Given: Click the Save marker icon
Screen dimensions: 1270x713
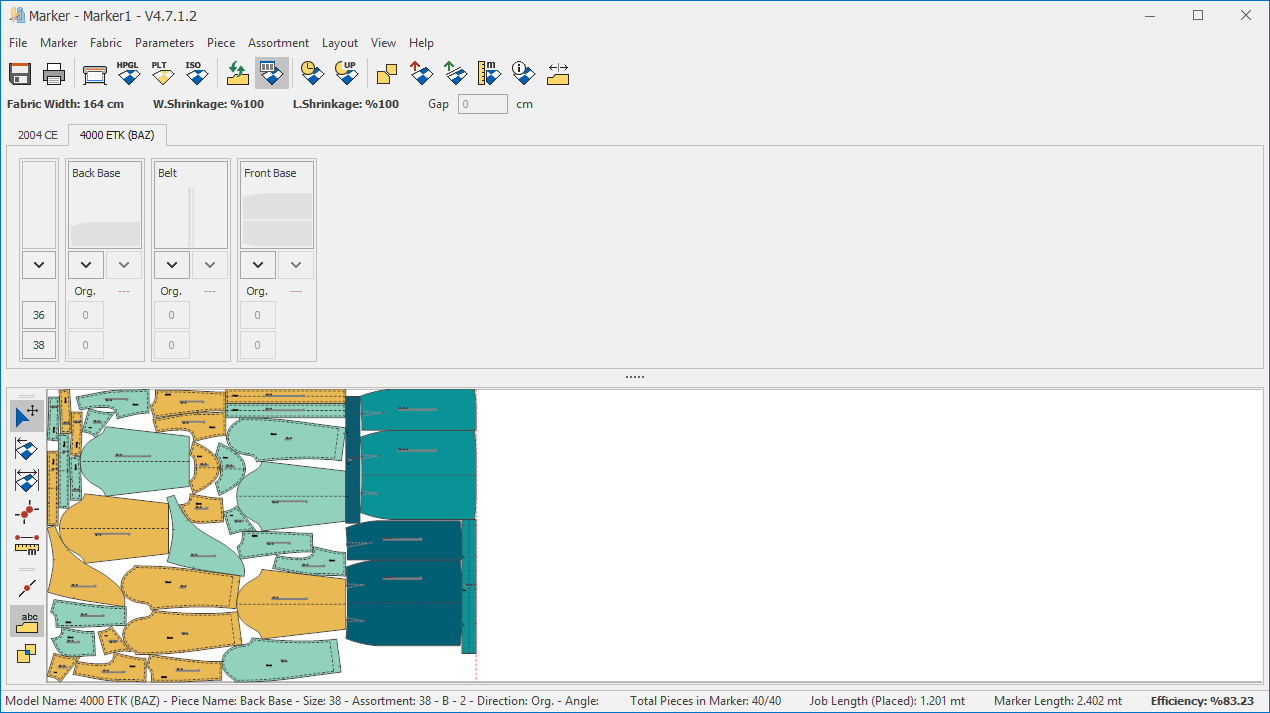Looking at the screenshot, I should pyautogui.click(x=20, y=74).
